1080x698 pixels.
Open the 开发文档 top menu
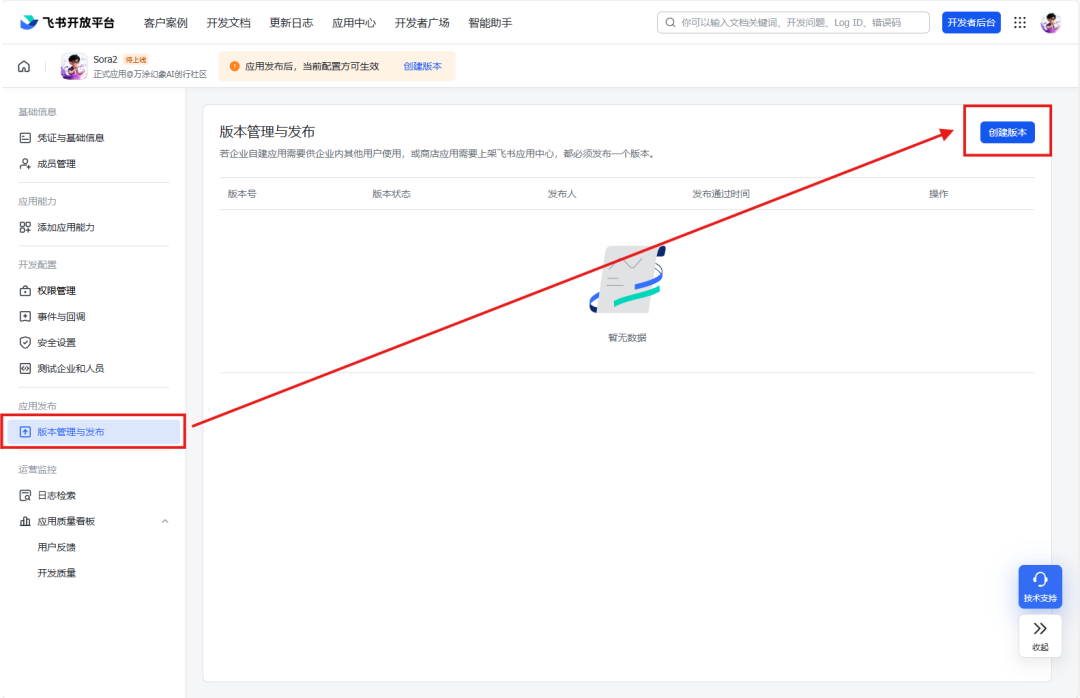coord(228,23)
